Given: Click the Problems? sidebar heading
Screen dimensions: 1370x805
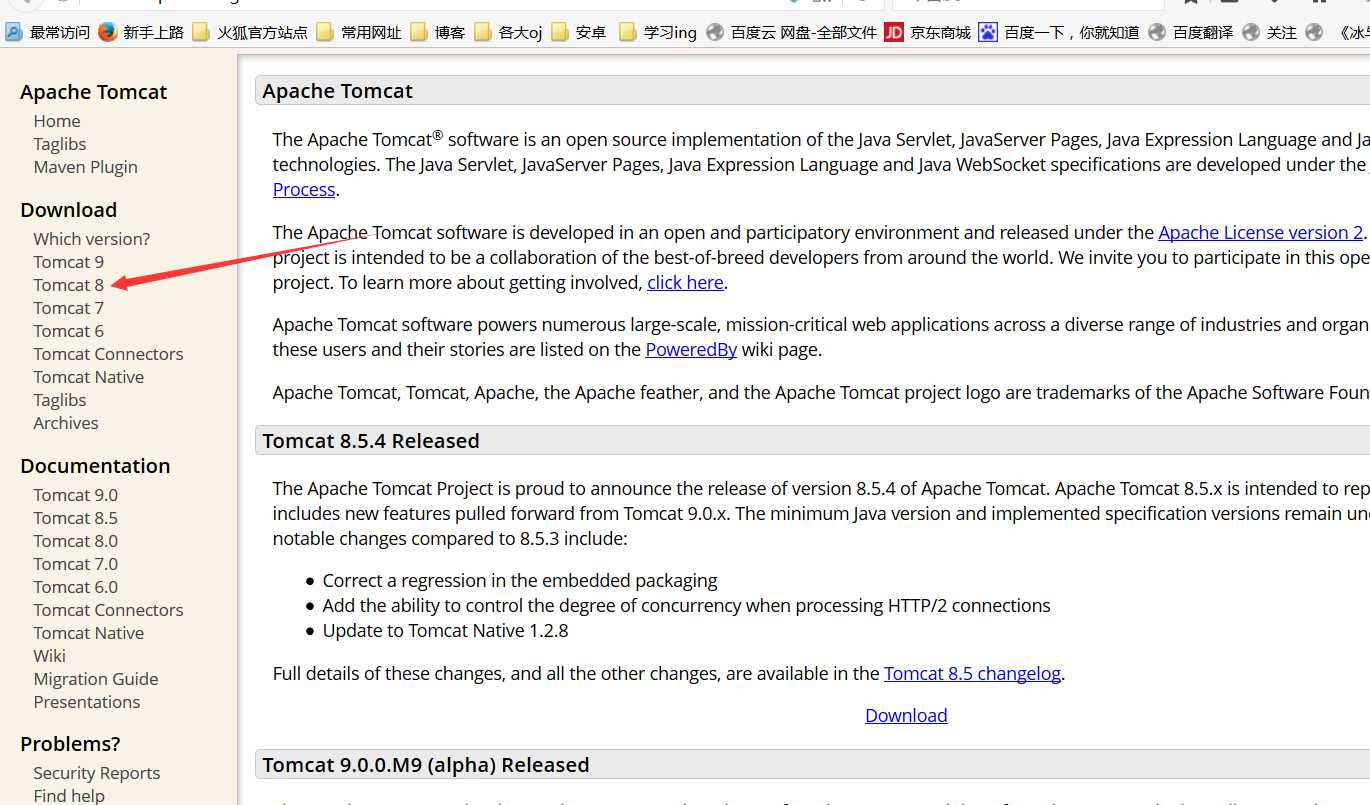Looking at the screenshot, I should pyautogui.click(x=70, y=744).
